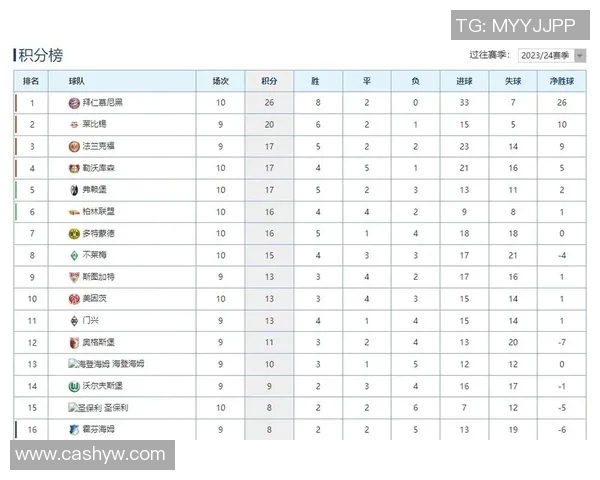
Task: Click the Frankfurt (法兰克福) team crest
Action: (74, 147)
